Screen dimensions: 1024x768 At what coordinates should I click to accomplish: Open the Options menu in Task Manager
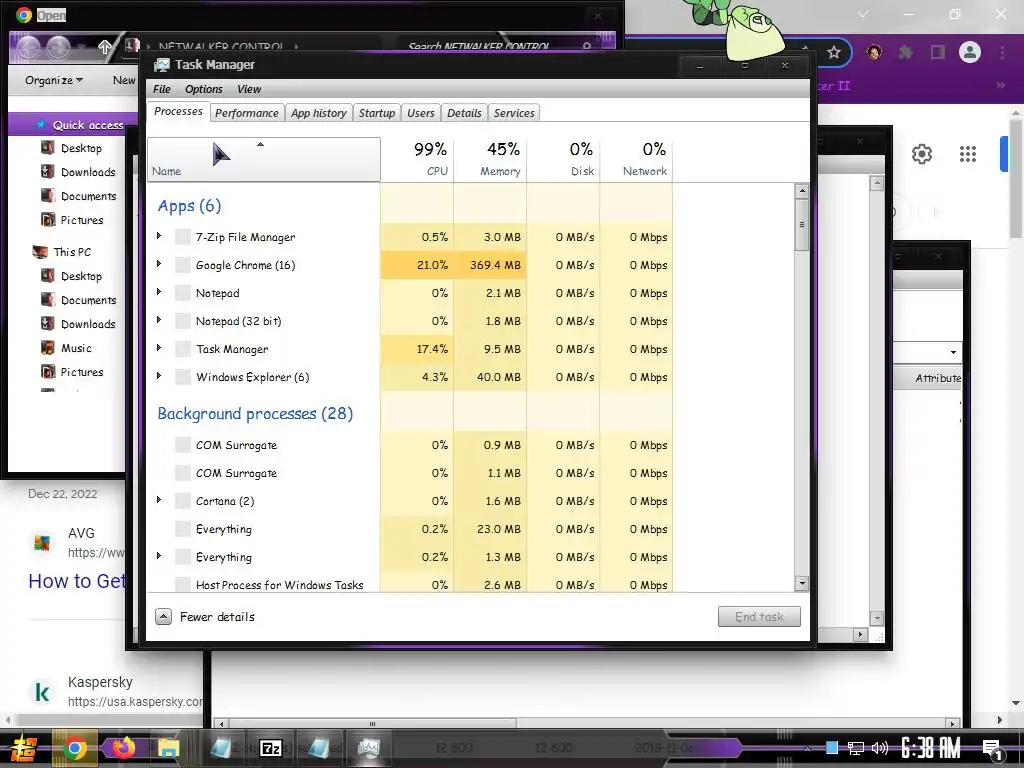204,89
